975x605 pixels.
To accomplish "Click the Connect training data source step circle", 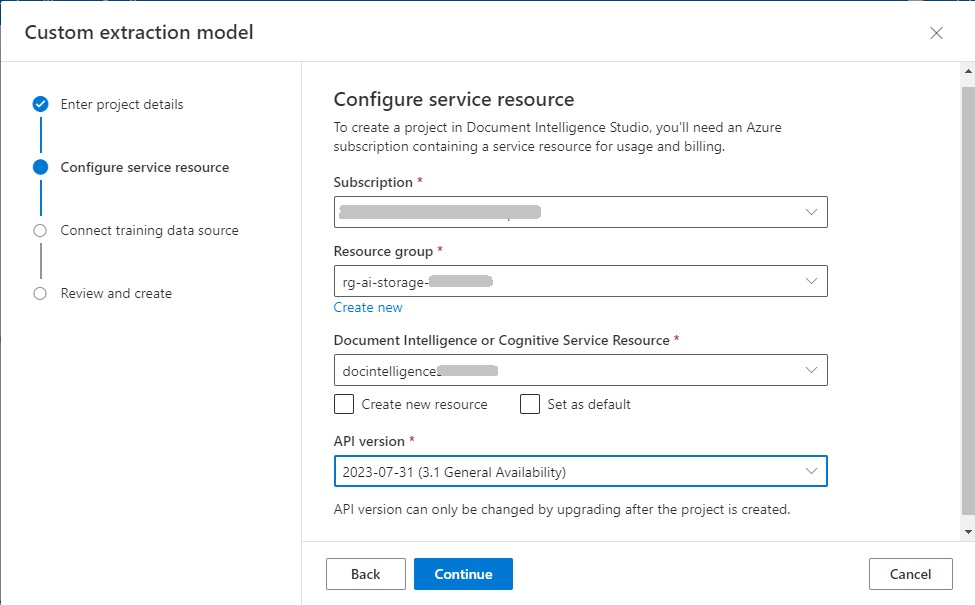I will pos(40,230).
